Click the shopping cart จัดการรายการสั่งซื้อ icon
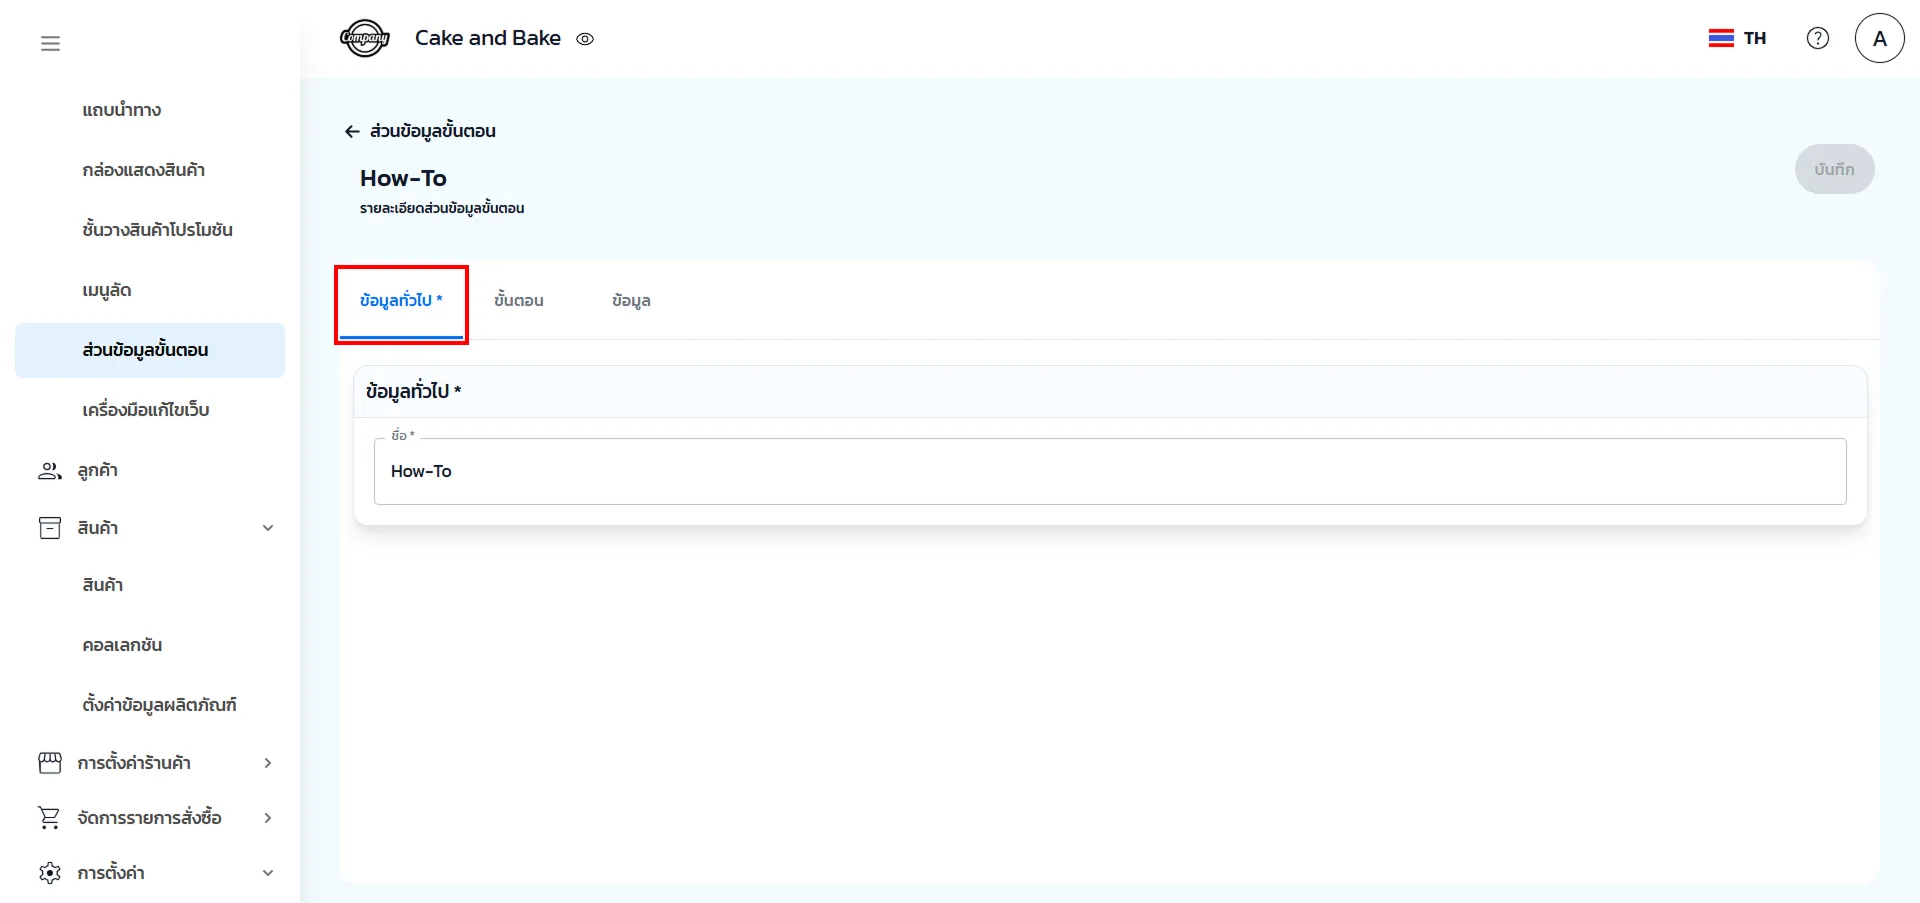The width and height of the screenshot is (1920, 903). click(x=49, y=818)
